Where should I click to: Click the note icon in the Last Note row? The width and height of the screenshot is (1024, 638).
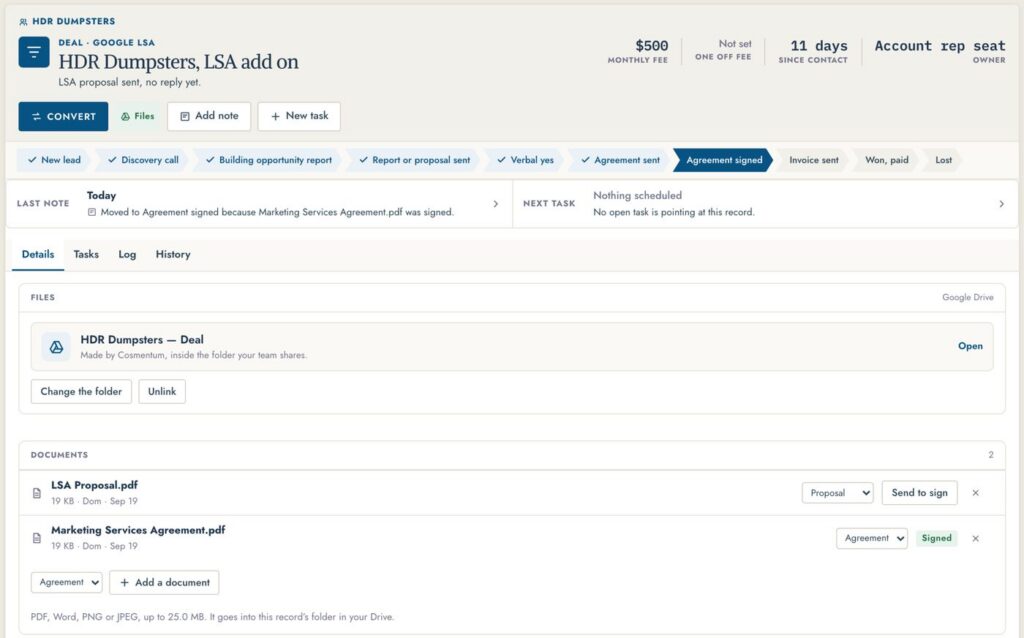[x=92, y=212]
